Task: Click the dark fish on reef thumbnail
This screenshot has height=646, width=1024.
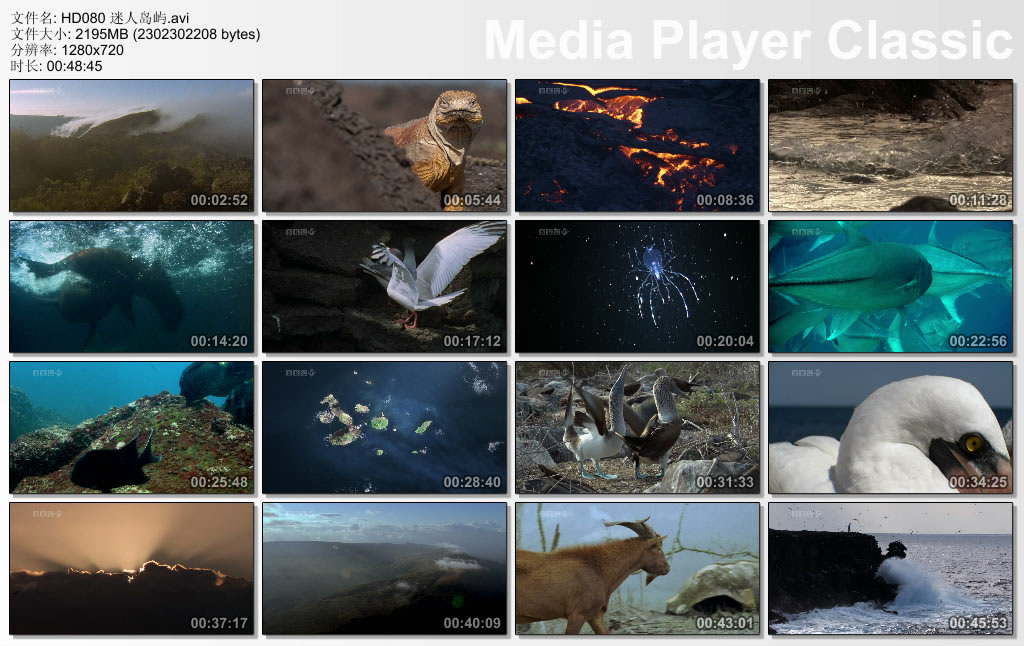Action: point(131,428)
